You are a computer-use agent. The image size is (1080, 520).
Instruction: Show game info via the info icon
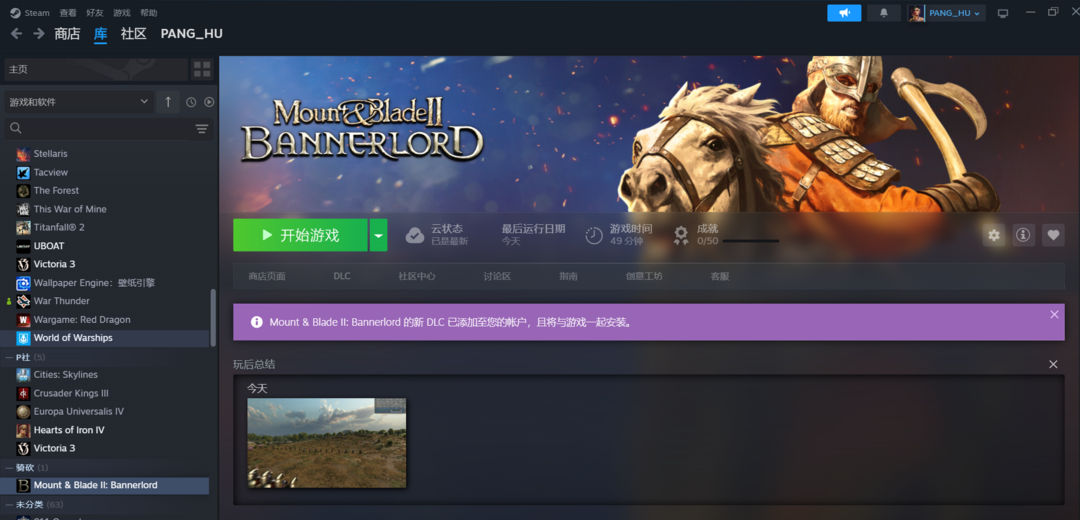pyautogui.click(x=1023, y=235)
